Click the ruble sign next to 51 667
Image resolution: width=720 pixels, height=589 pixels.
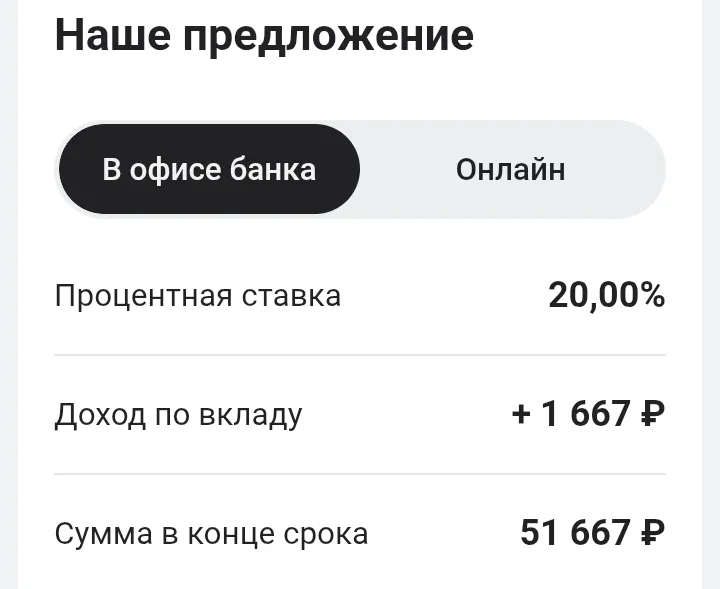pyautogui.click(x=652, y=533)
